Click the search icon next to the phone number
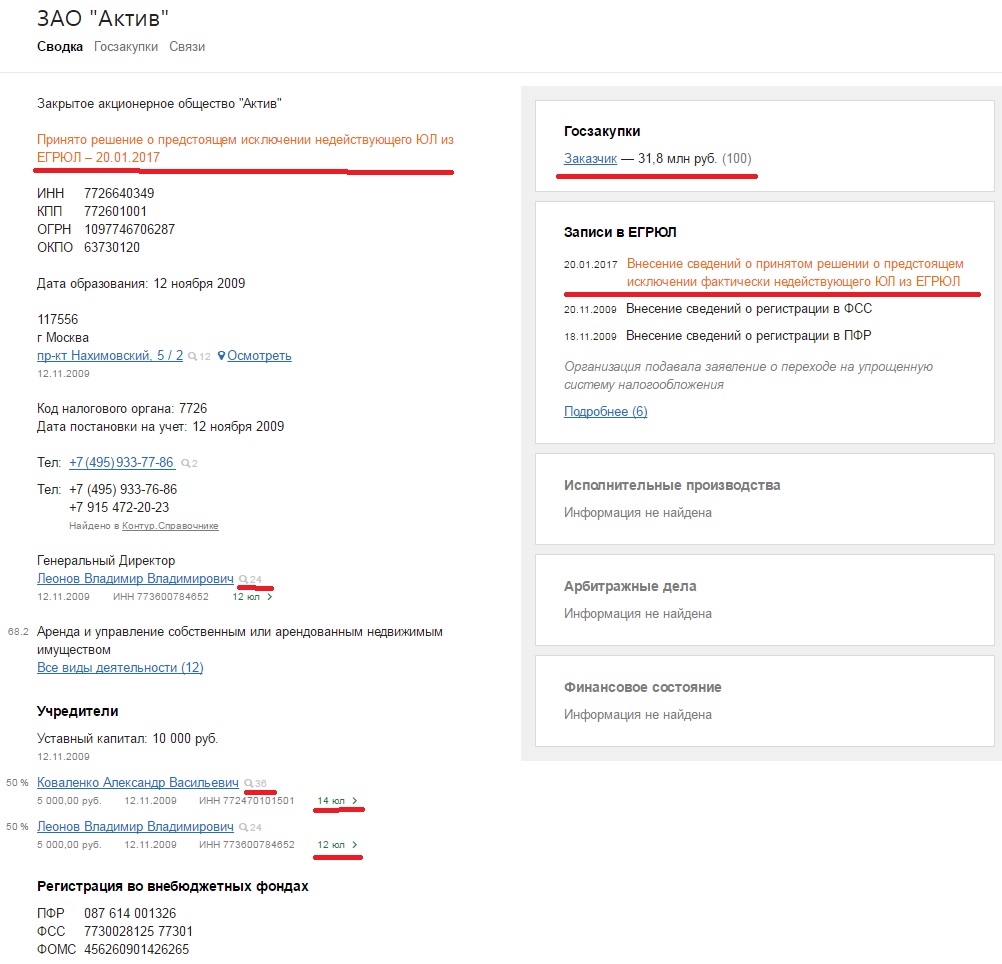The height and width of the screenshot is (964, 1002). point(183,463)
